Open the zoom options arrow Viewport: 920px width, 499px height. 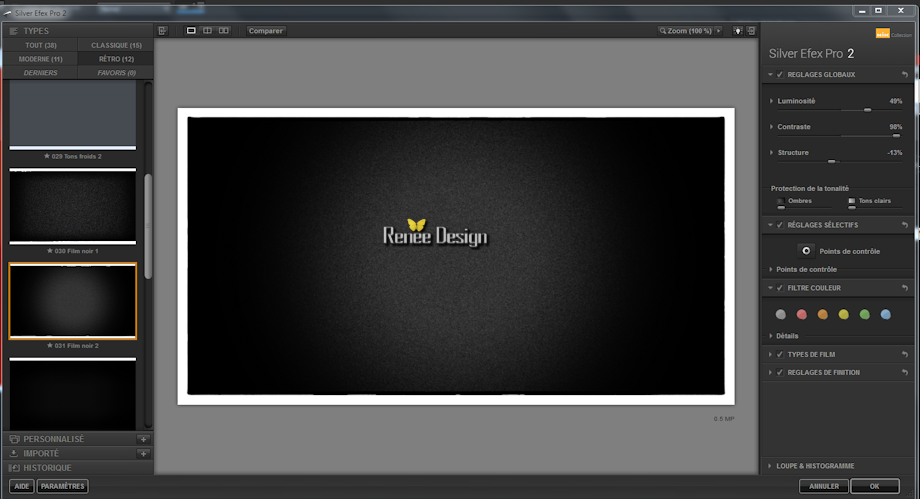tap(718, 31)
